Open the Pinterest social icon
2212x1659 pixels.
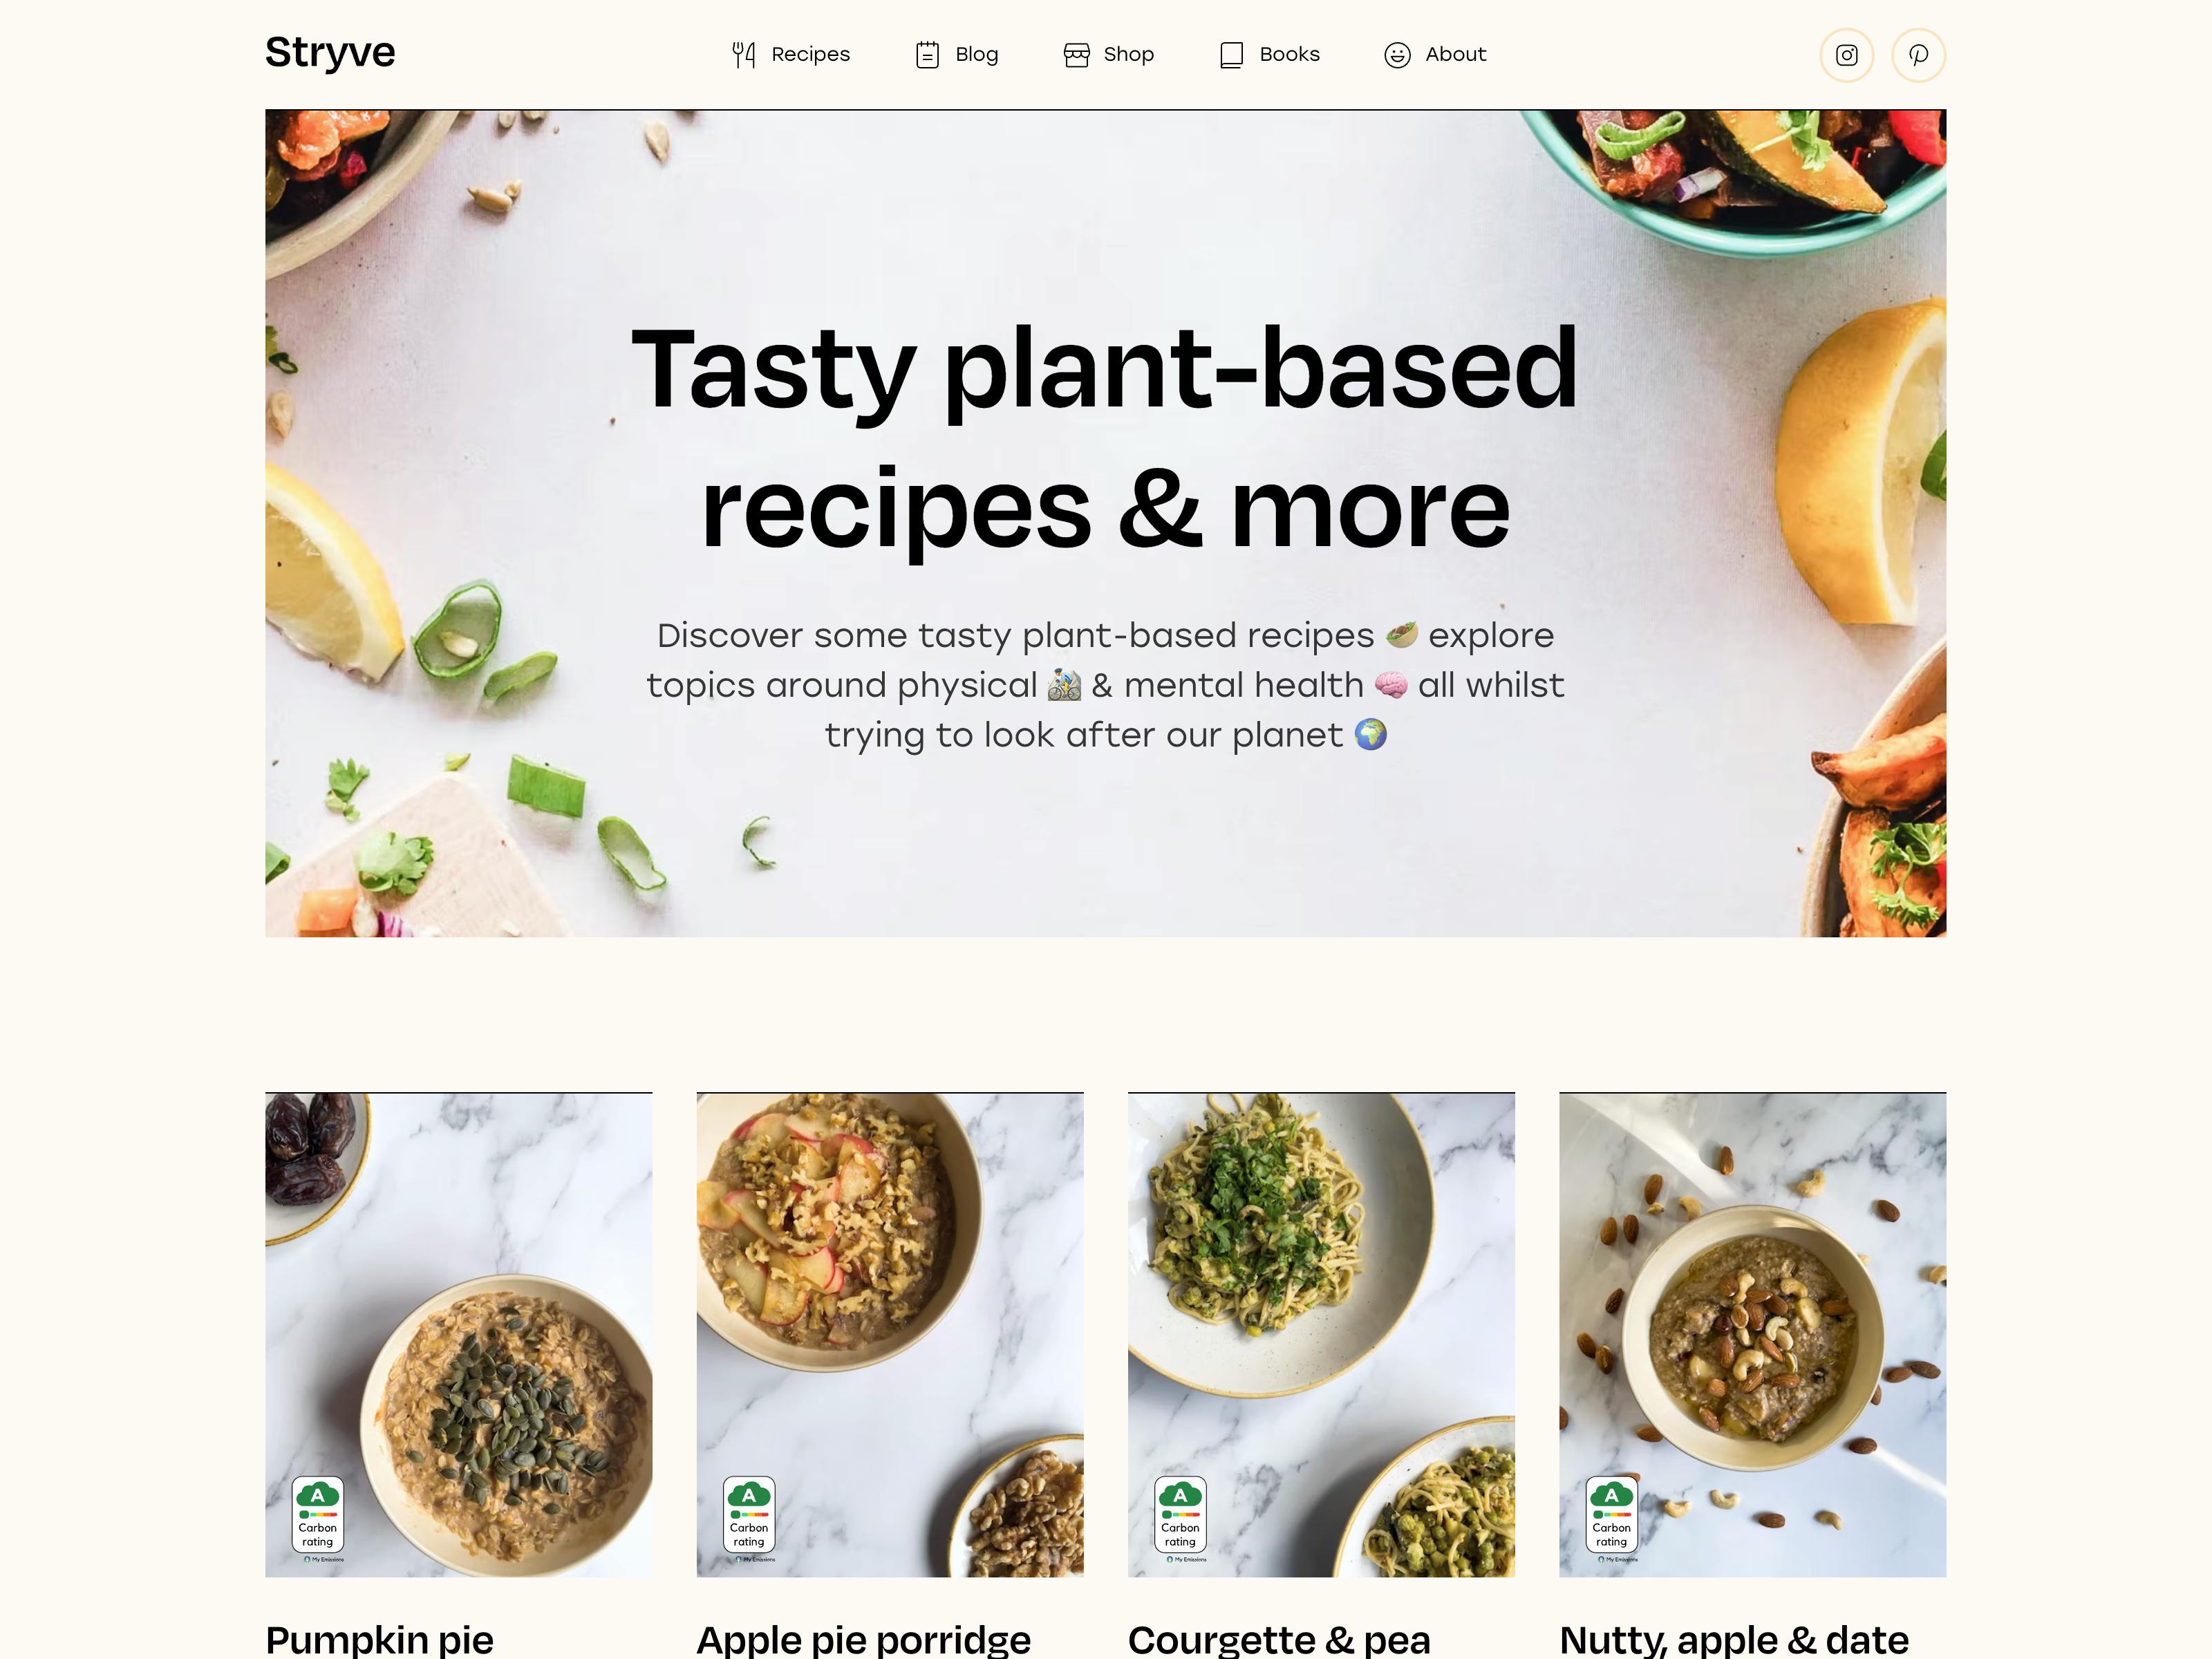1918,54
